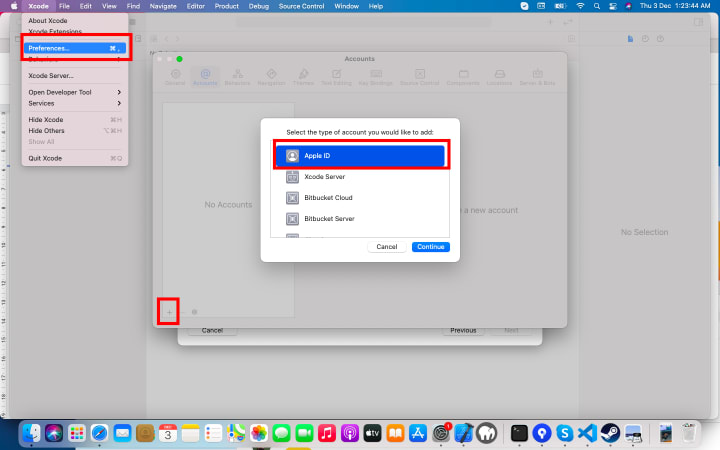Choose Xcode Server... from the menu

pos(75,76)
